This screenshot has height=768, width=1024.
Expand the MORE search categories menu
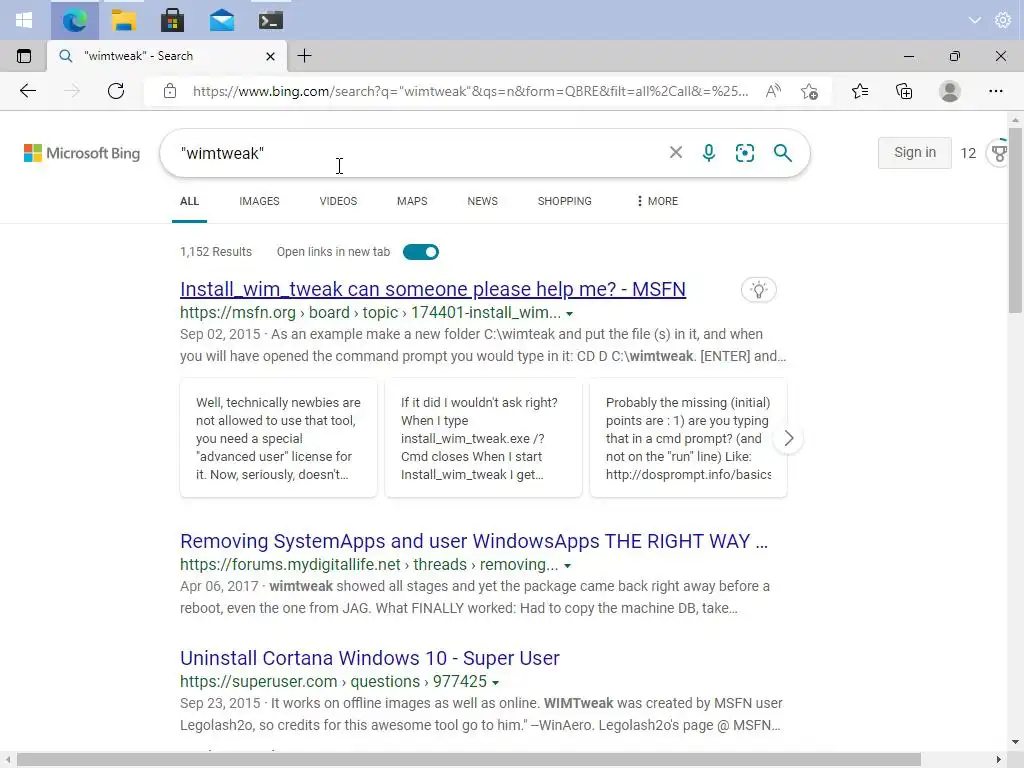click(x=657, y=201)
